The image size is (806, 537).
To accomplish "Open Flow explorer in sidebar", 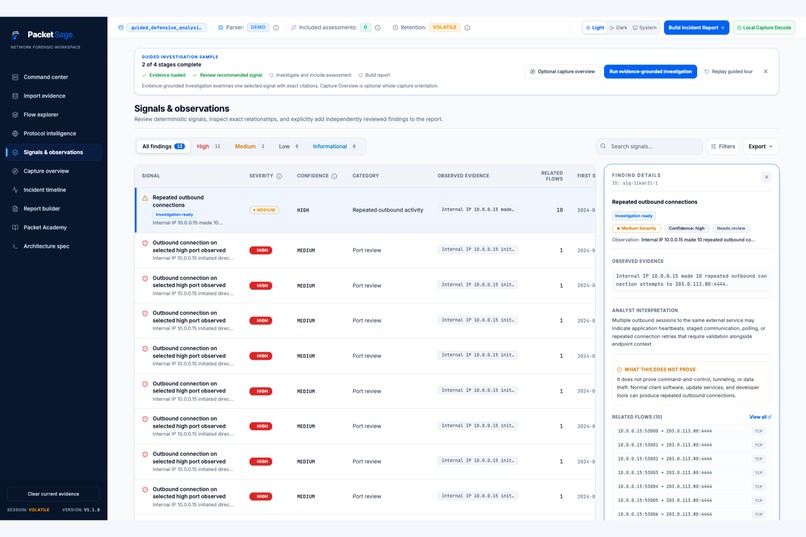I will click(x=53, y=115).
